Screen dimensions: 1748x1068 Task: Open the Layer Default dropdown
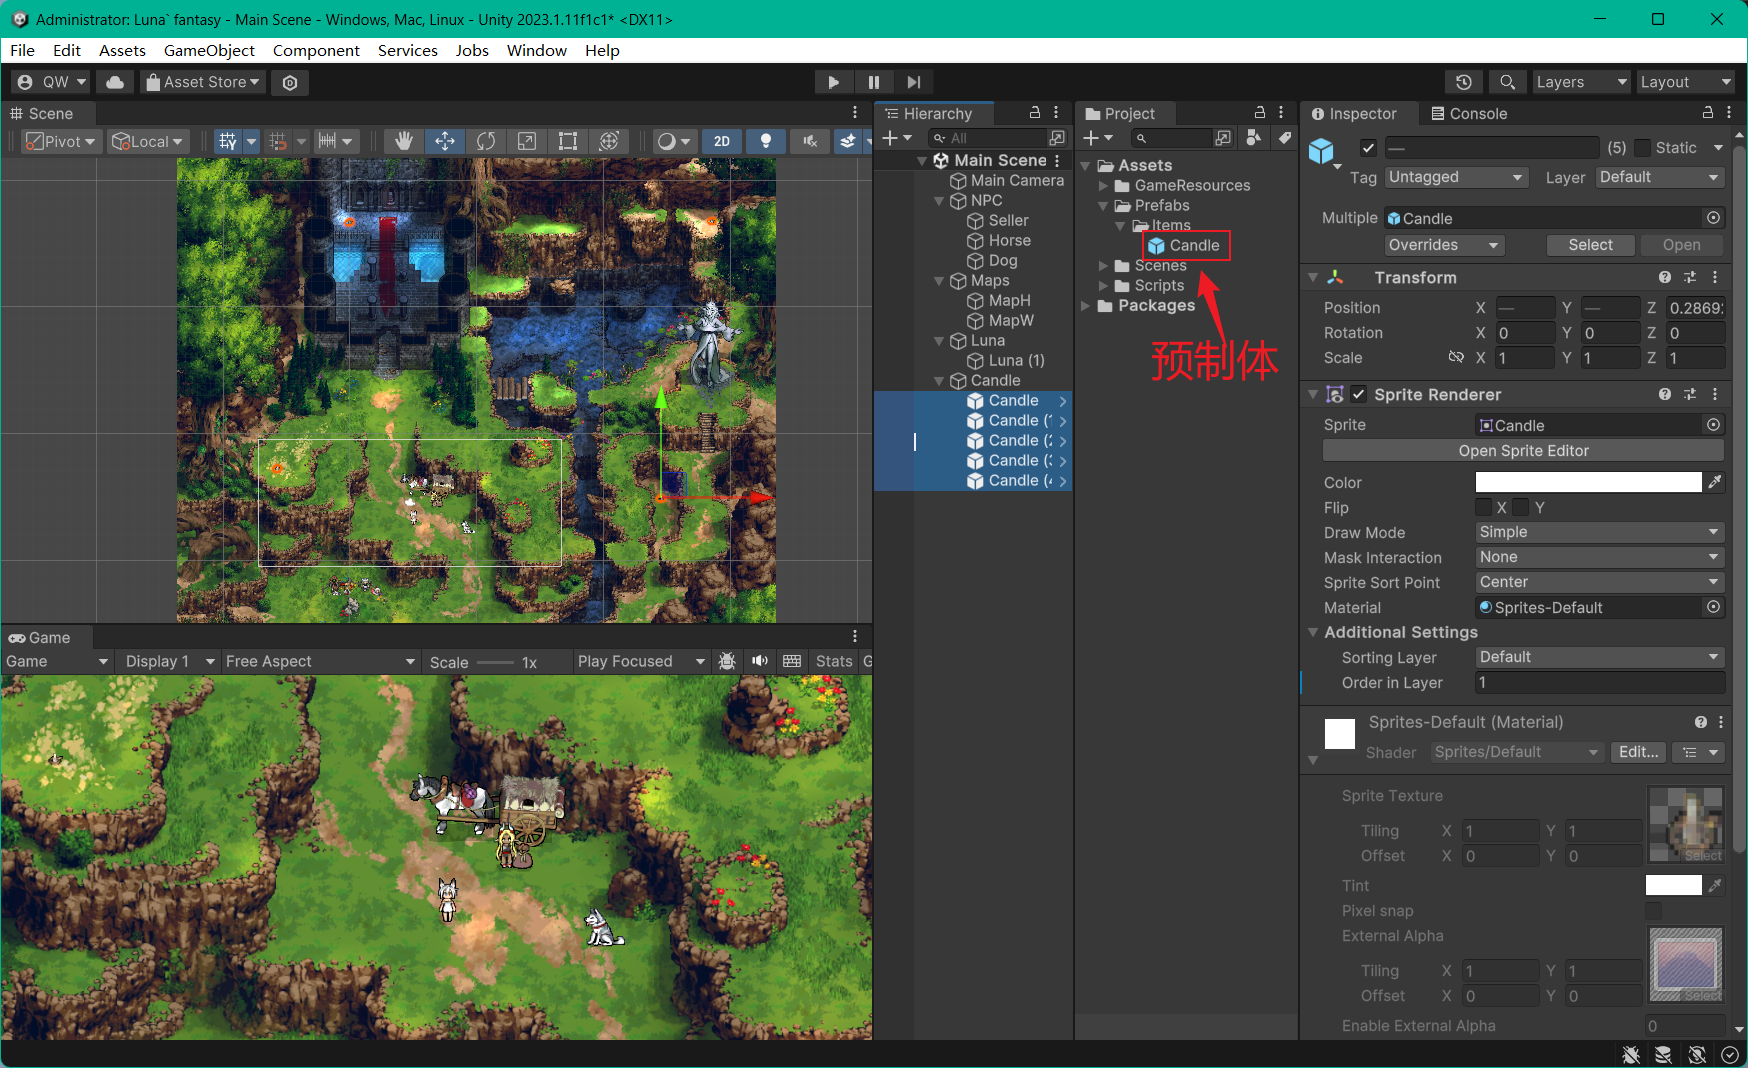pyautogui.click(x=1660, y=177)
